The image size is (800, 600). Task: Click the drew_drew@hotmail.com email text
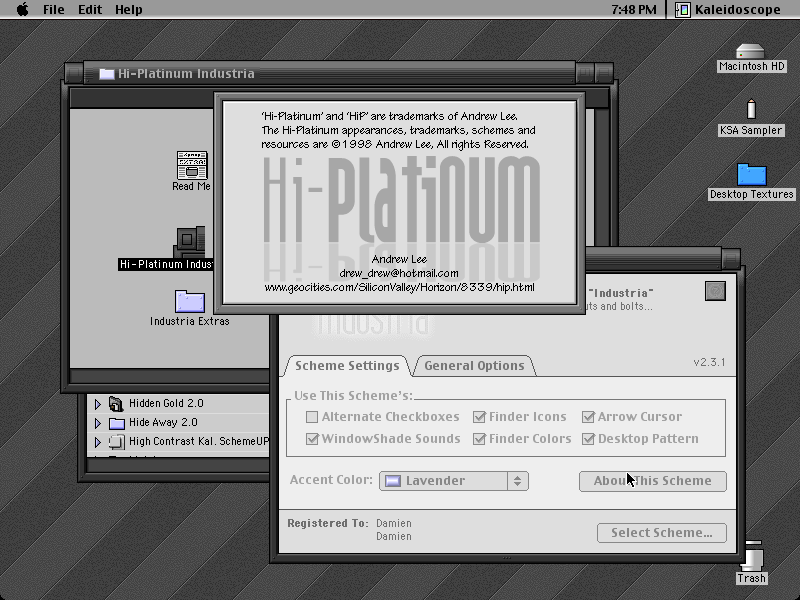point(399,273)
